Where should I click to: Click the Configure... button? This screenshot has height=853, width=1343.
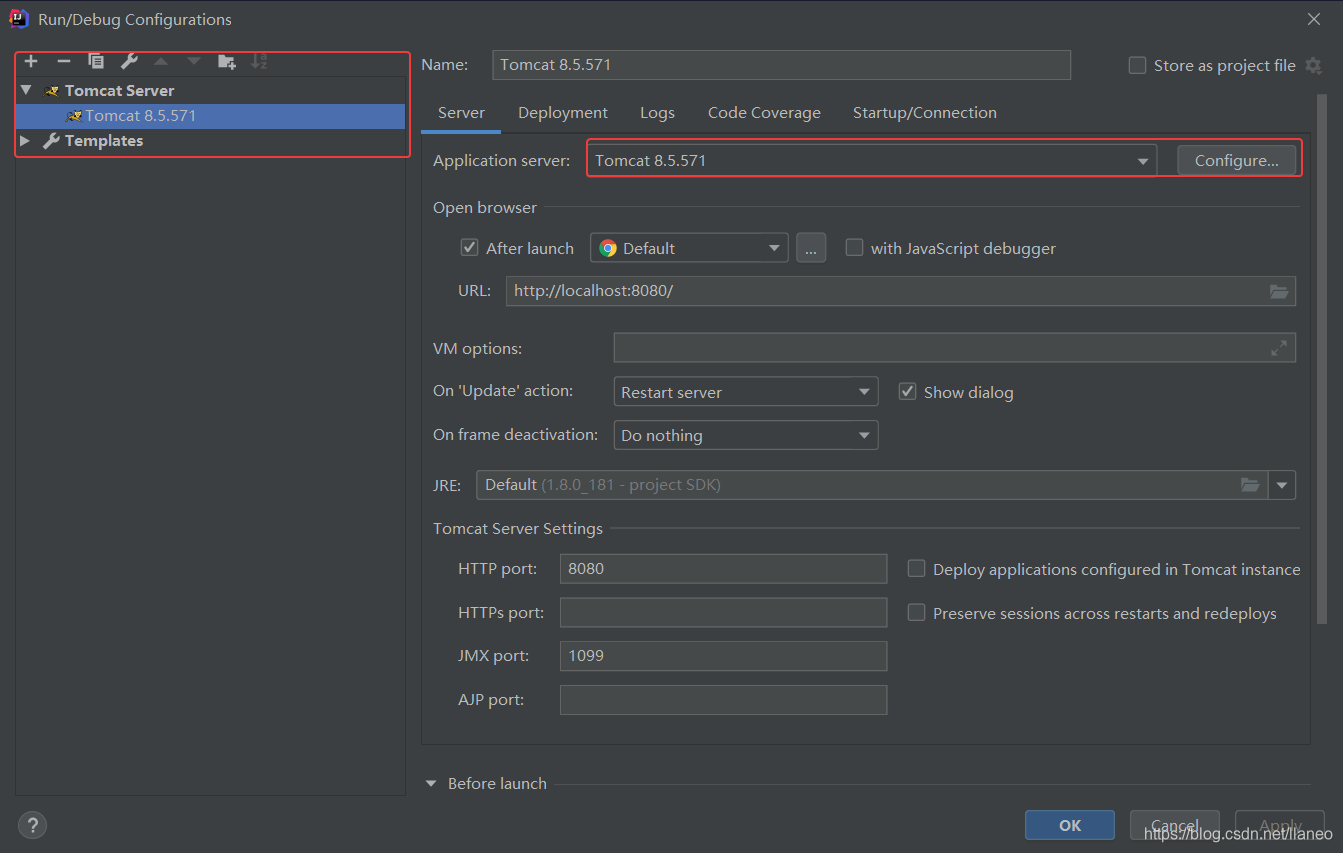(x=1236, y=160)
